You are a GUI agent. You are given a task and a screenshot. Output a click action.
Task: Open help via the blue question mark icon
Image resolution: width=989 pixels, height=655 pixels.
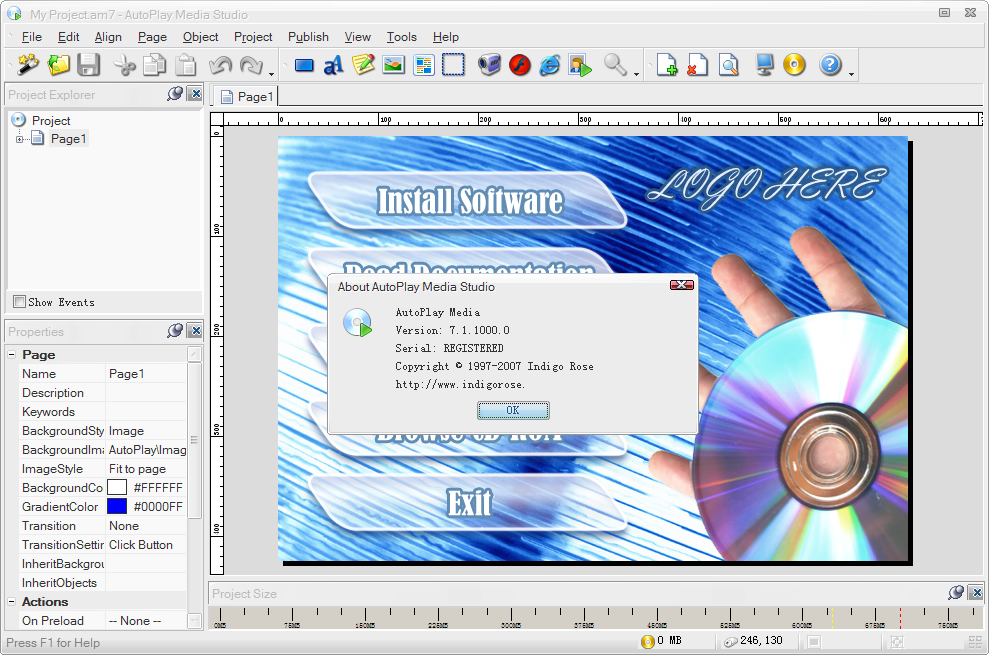coord(830,64)
